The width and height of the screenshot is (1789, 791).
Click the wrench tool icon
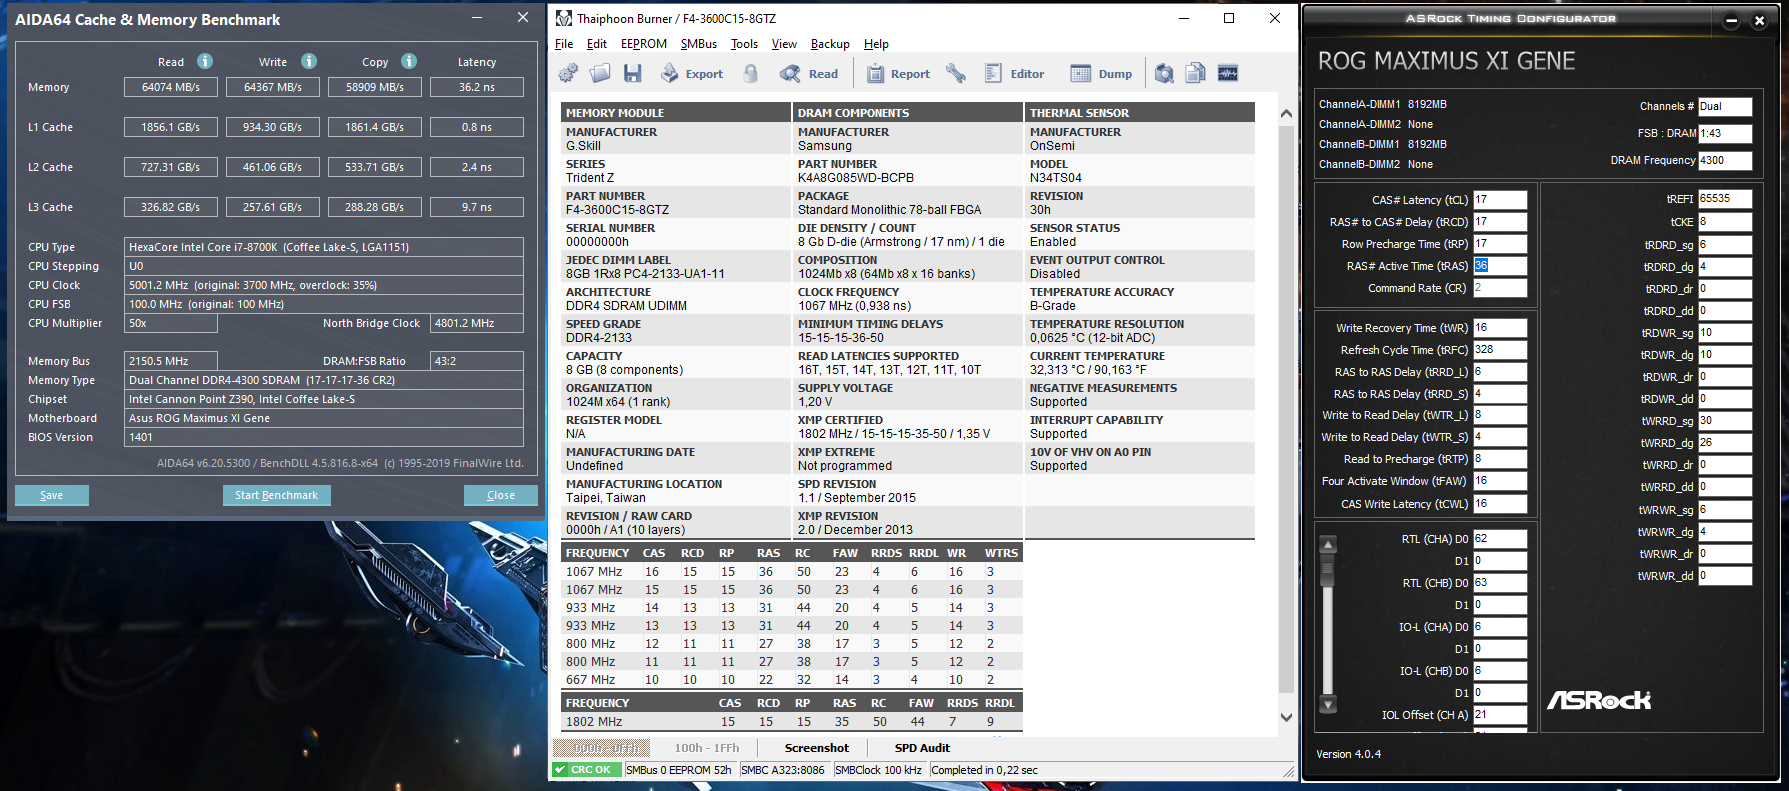(x=956, y=73)
